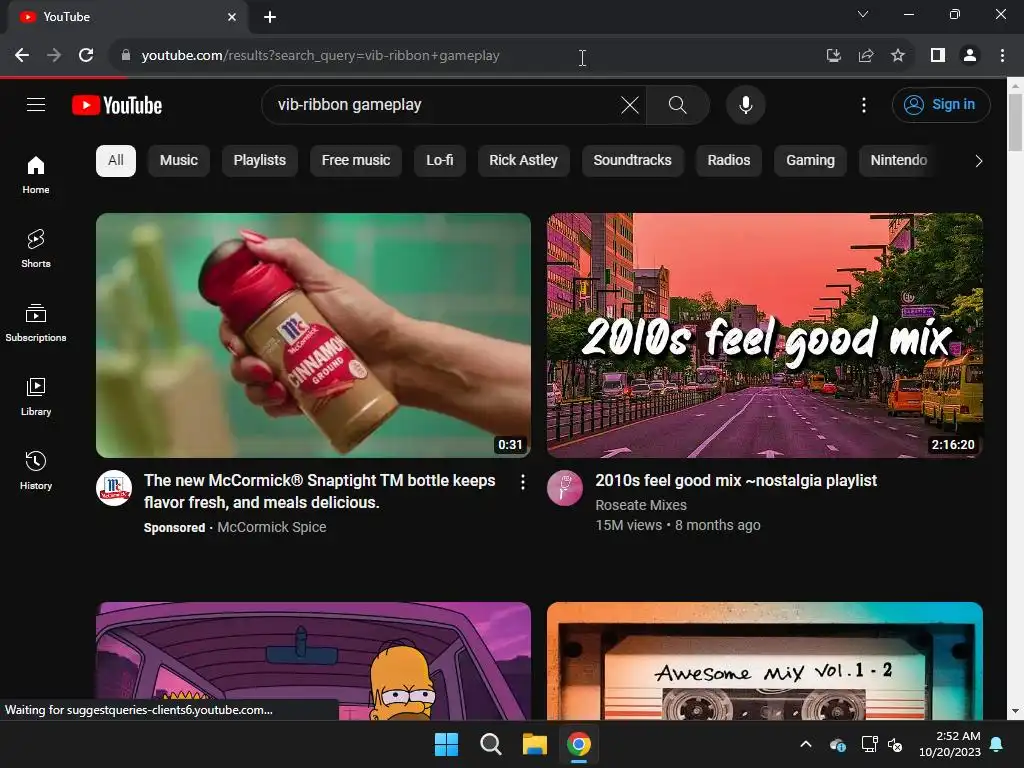Select the Radios filter chip
The height and width of the screenshot is (768, 1024).
[729, 161]
